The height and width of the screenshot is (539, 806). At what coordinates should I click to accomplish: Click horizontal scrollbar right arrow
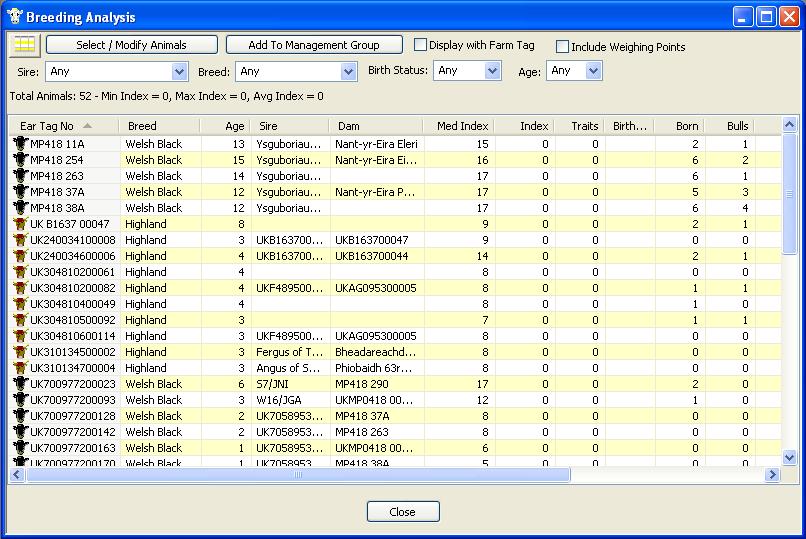click(x=772, y=474)
